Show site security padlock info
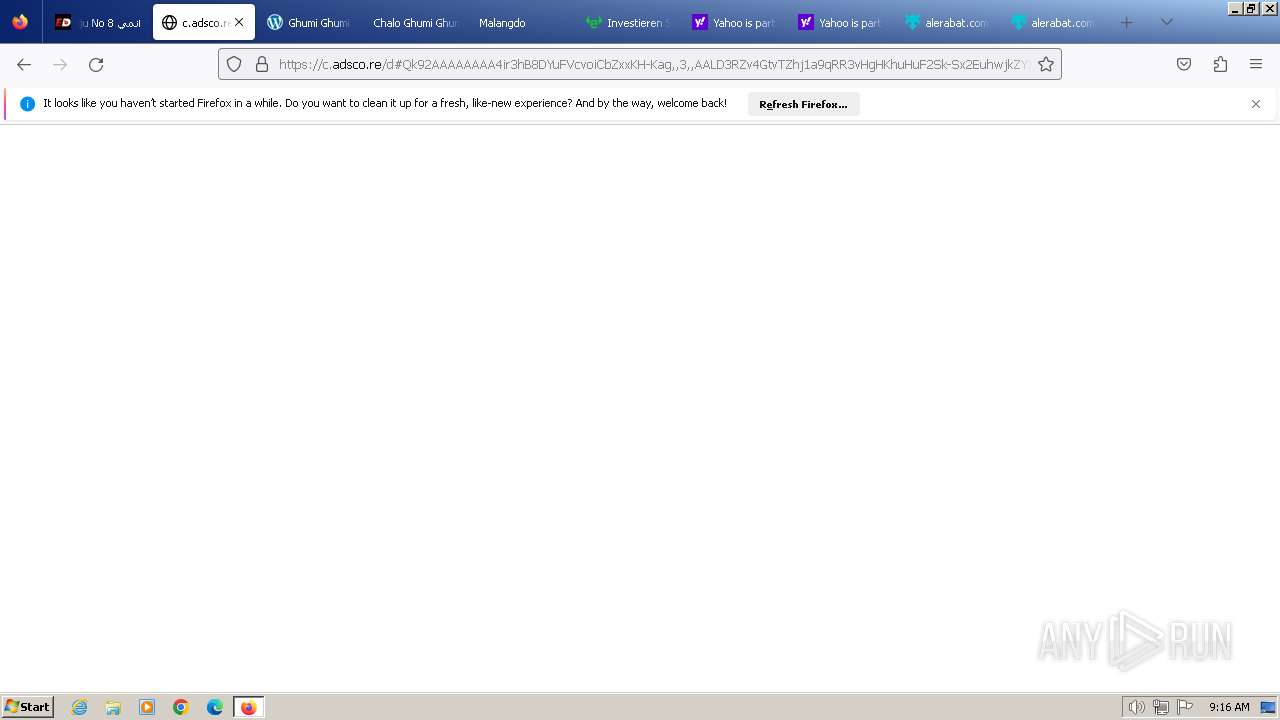The height and width of the screenshot is (720, 1280). coord(262,64)
